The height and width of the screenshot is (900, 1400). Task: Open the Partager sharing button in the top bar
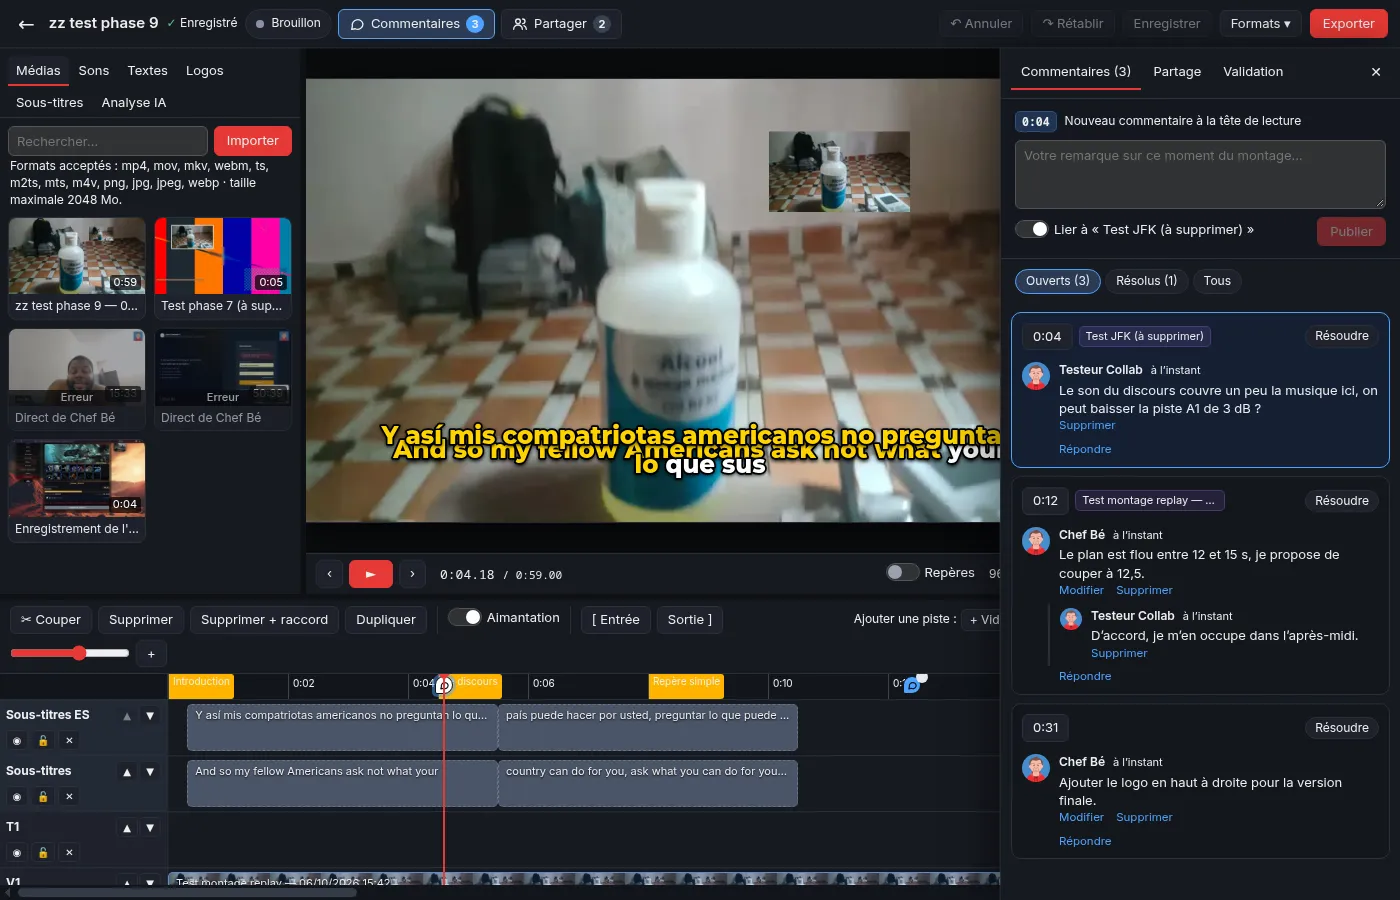561,24
